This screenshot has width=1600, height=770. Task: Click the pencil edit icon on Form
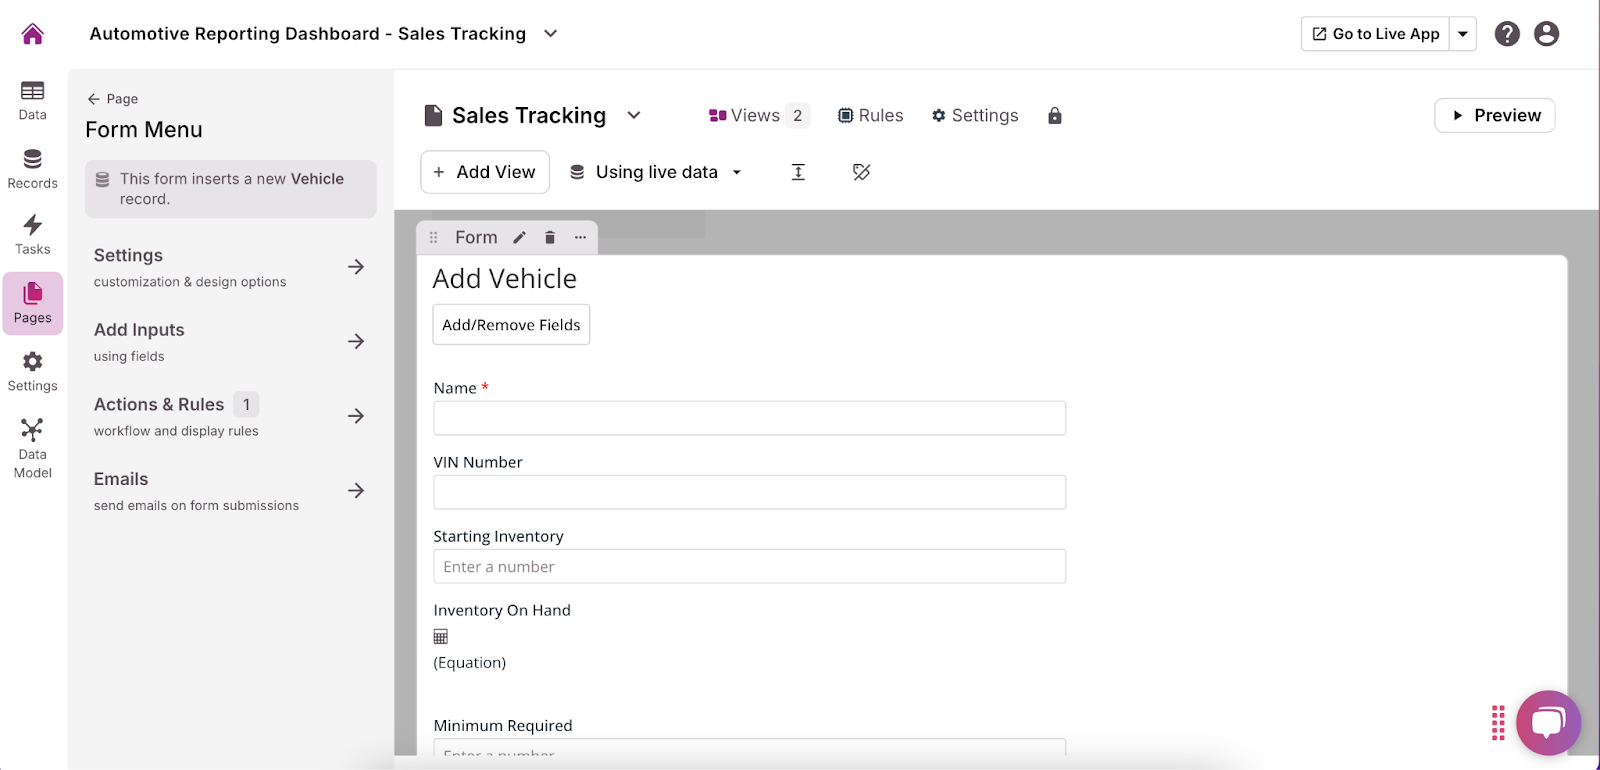pyautogui.click(x=519, y=238)
